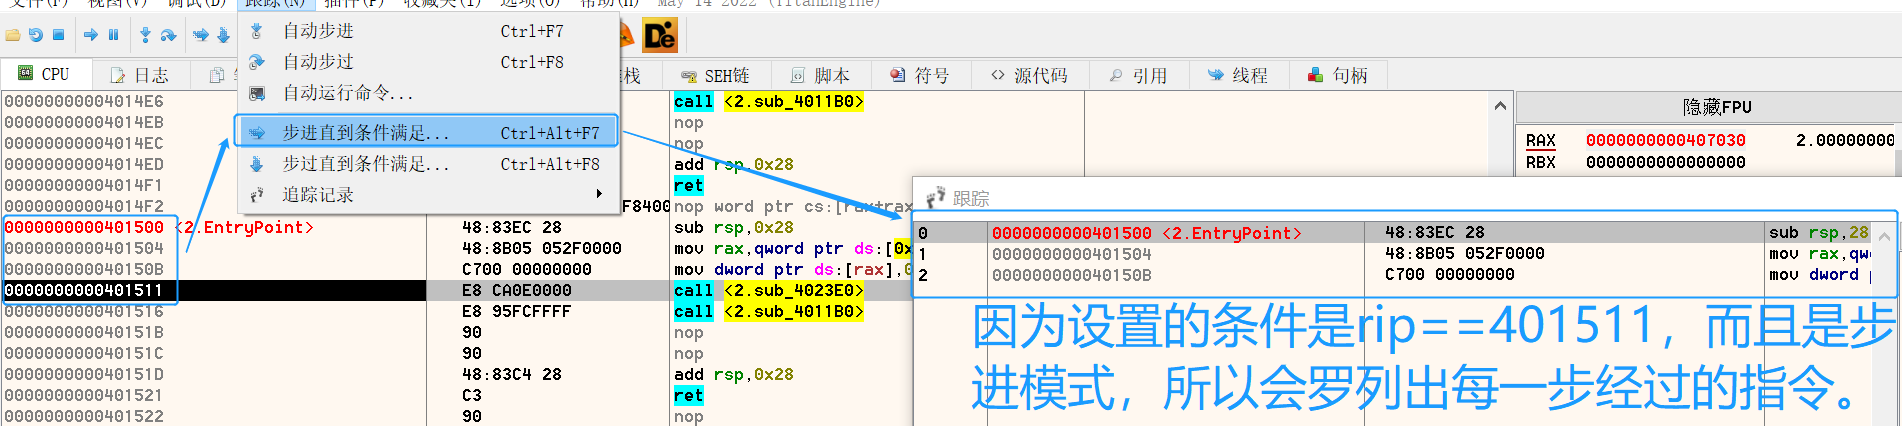This screenshot has width=1902, height=426.
Task: Open the 线程 tab
Action: (x=1238, y=76)
